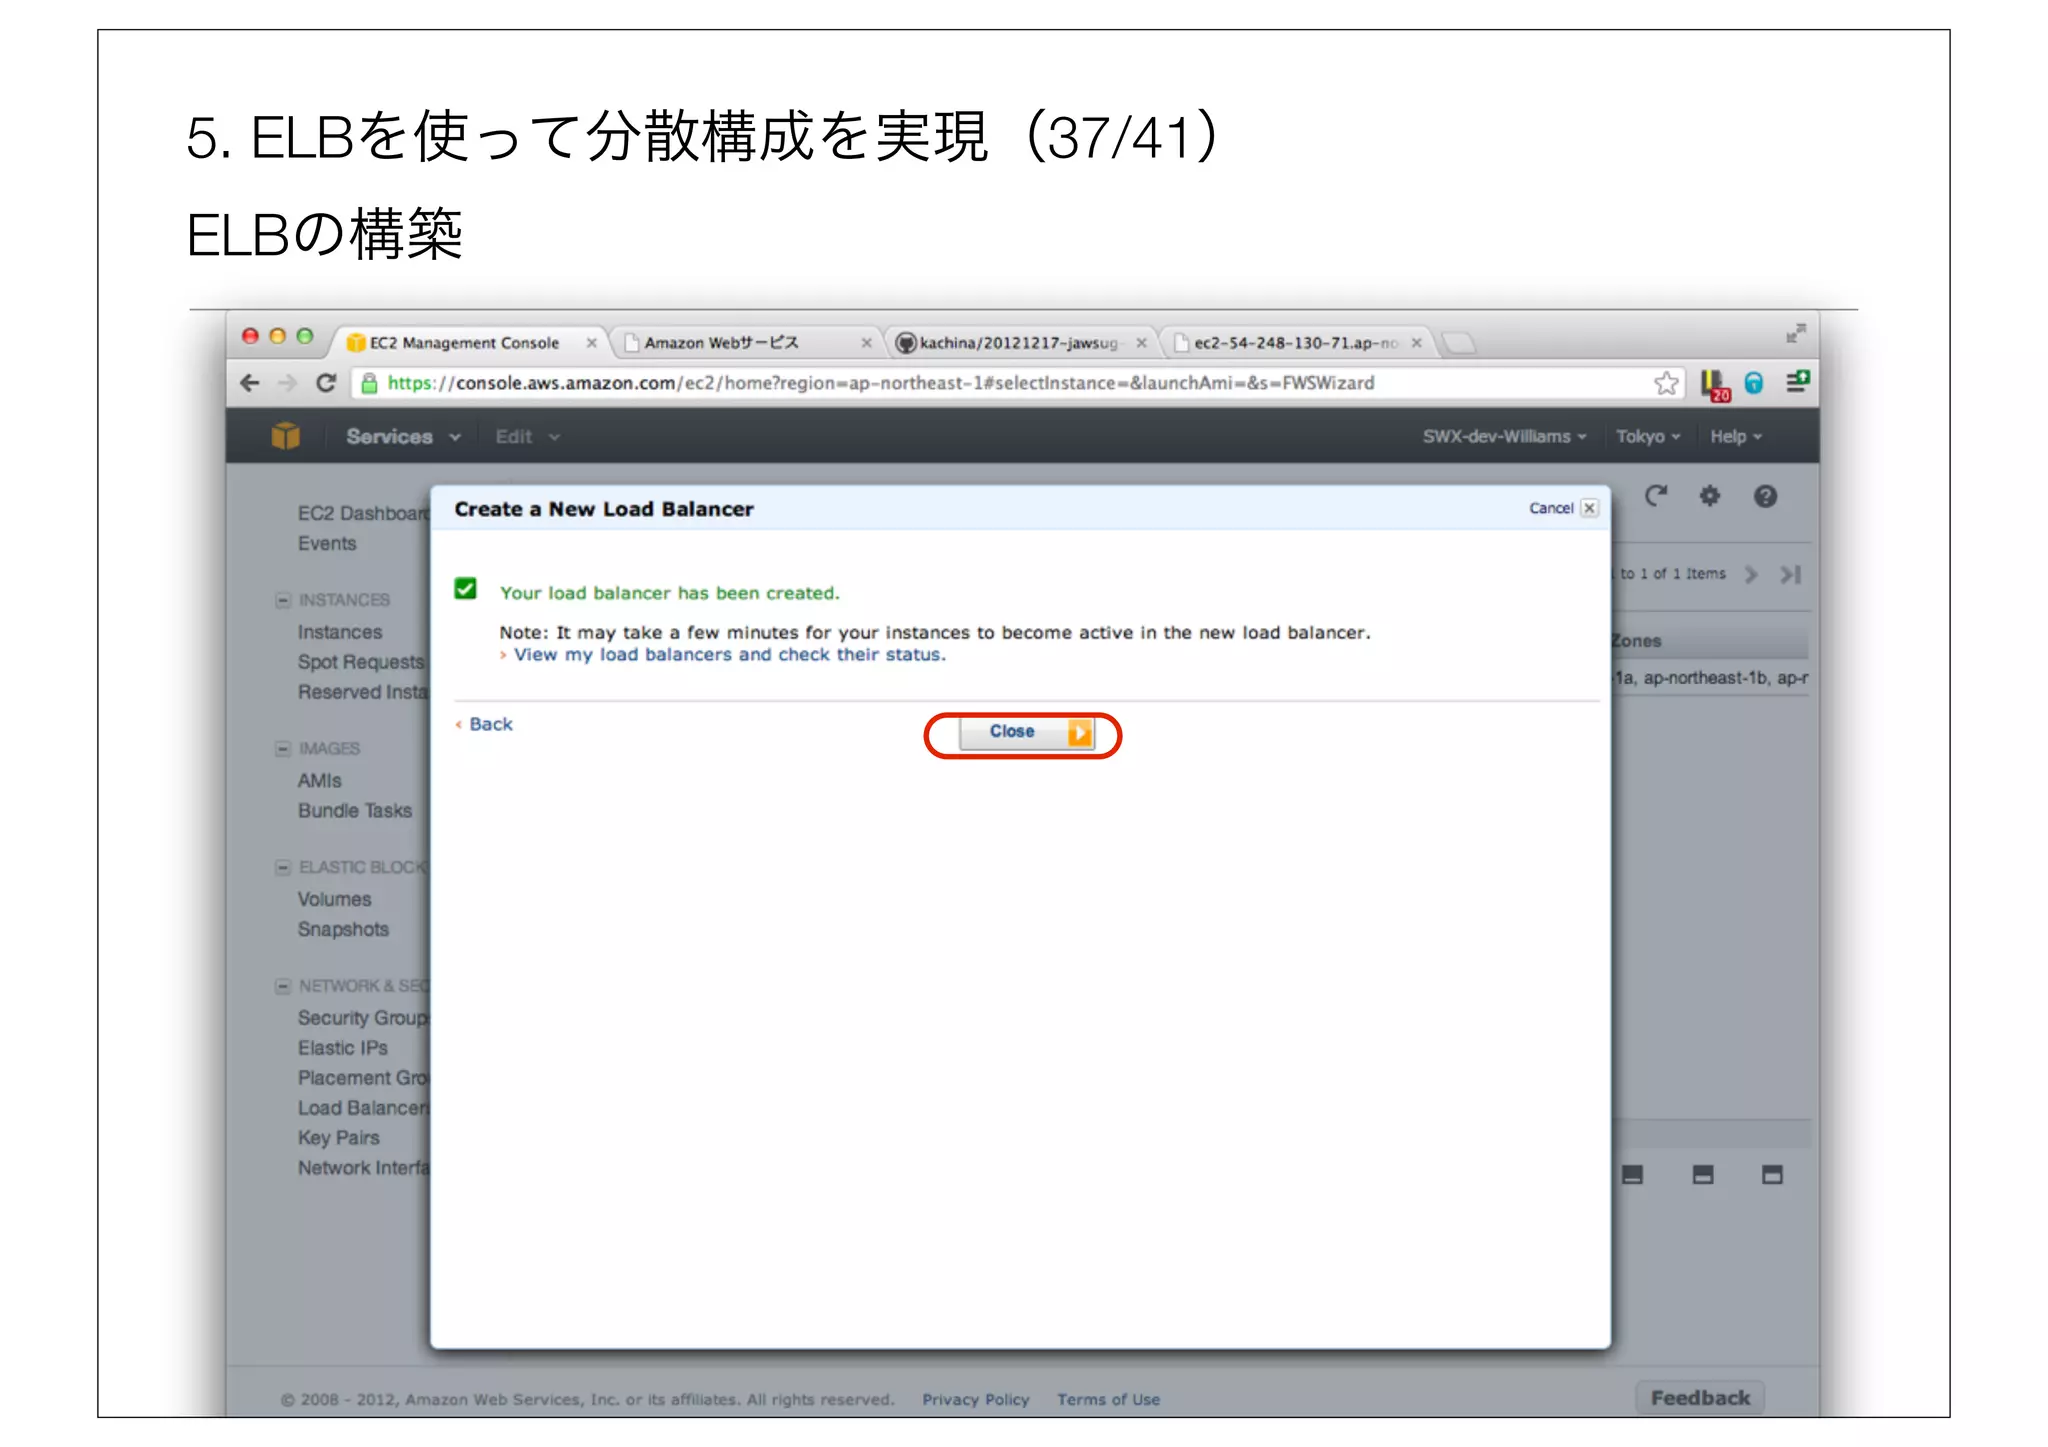Open Key Pairs in sidebar

tap(339, 1138)
